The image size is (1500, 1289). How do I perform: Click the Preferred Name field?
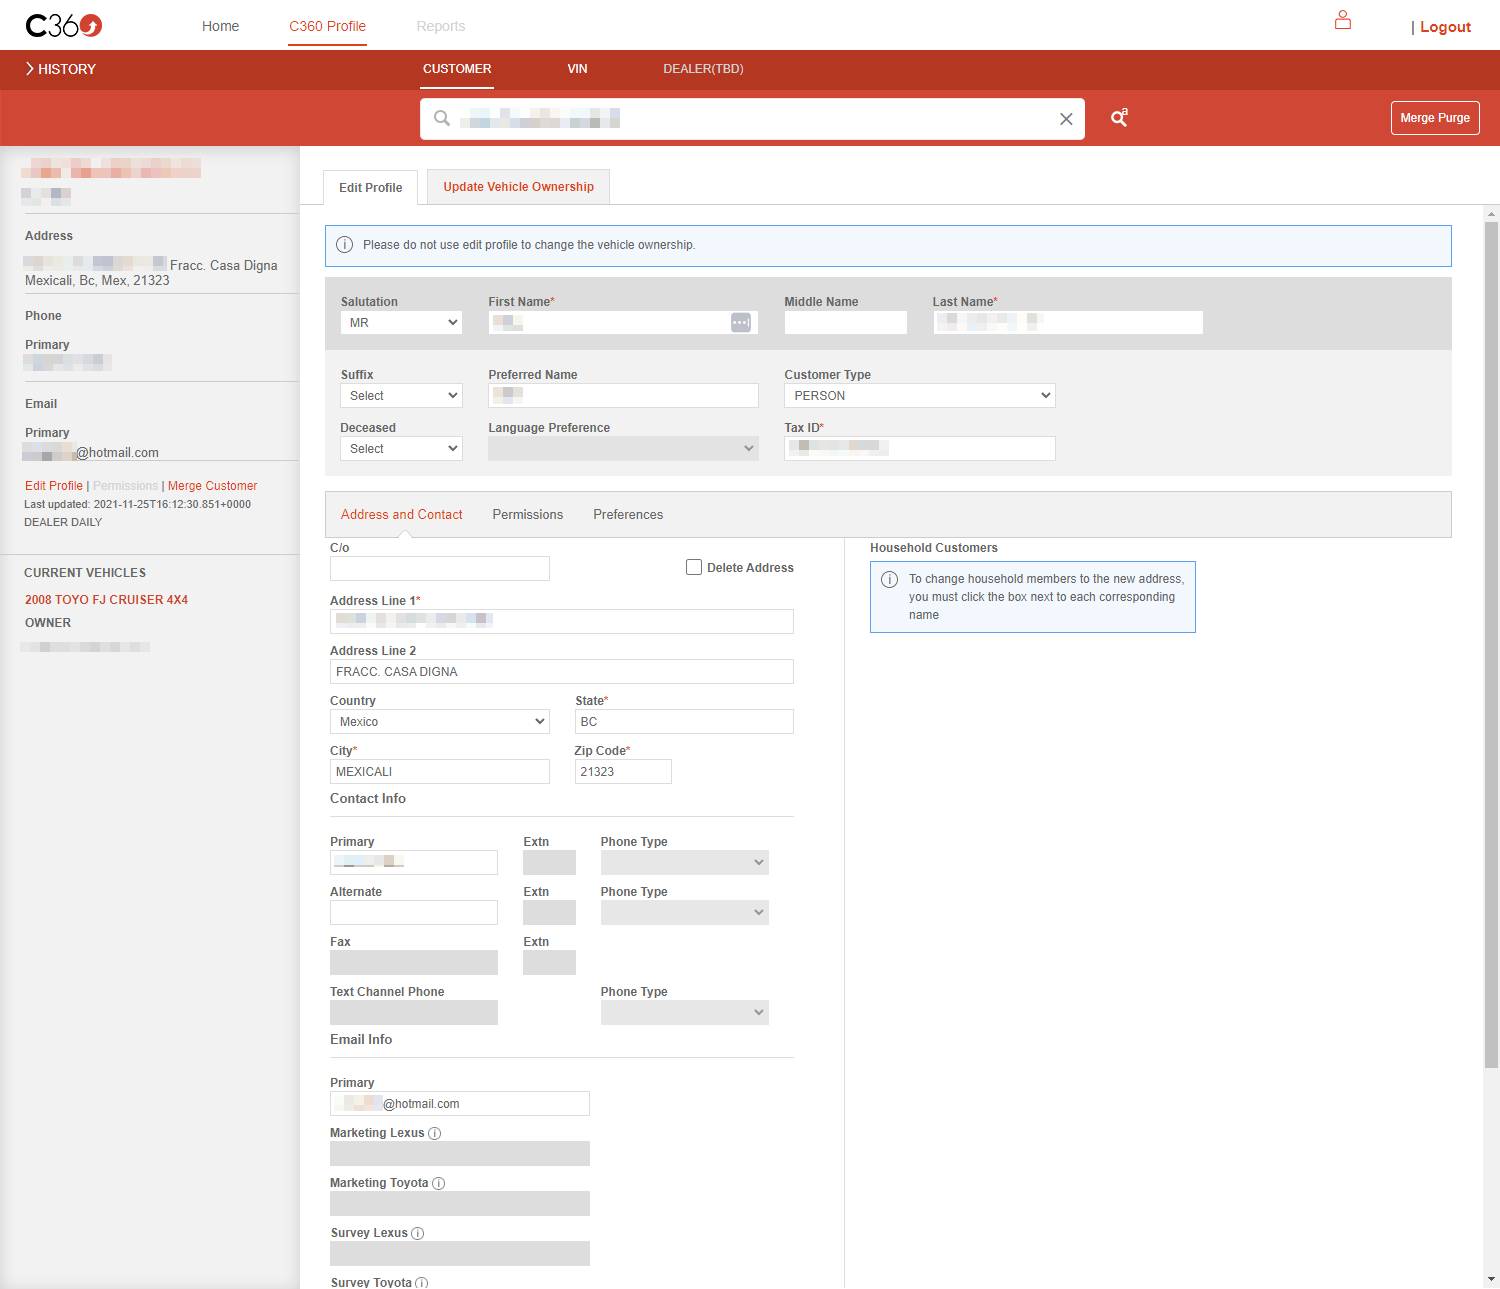click(623, 395)
